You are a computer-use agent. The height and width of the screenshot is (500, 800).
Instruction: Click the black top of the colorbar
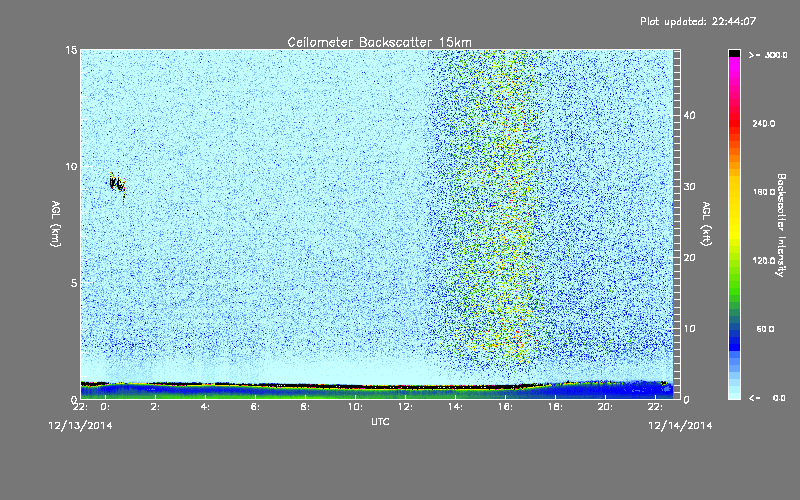coord(734,53)
